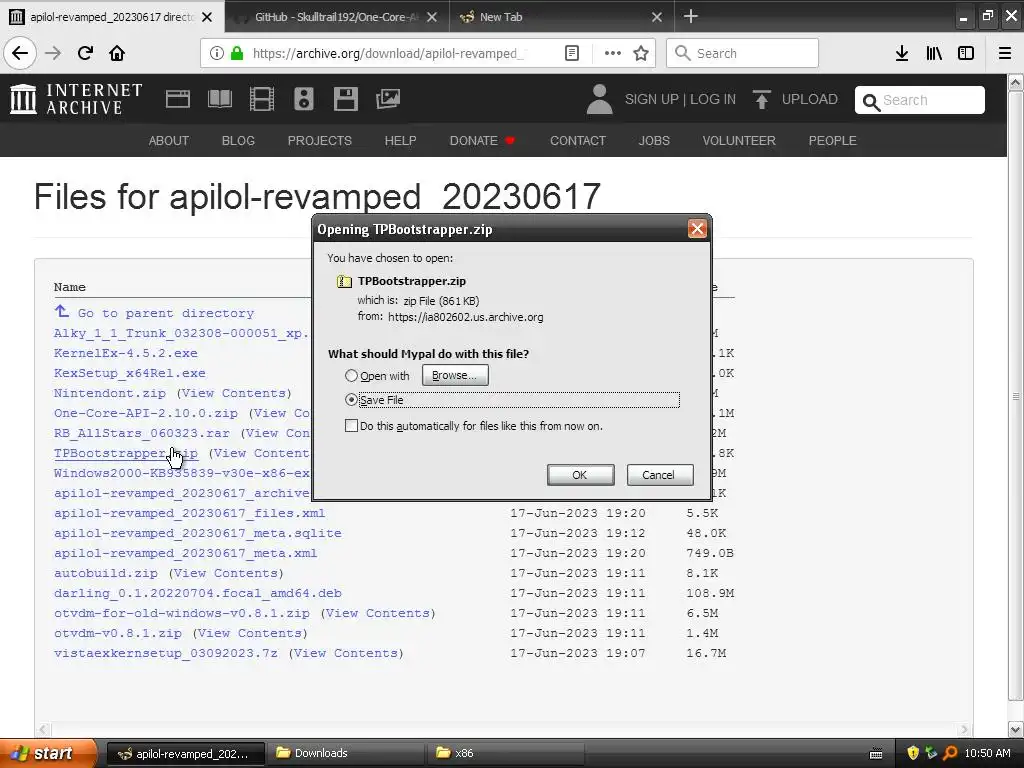The image size is (1024, 768).
Task: Check Do this automatically for files
Action: tap(351, 426)
